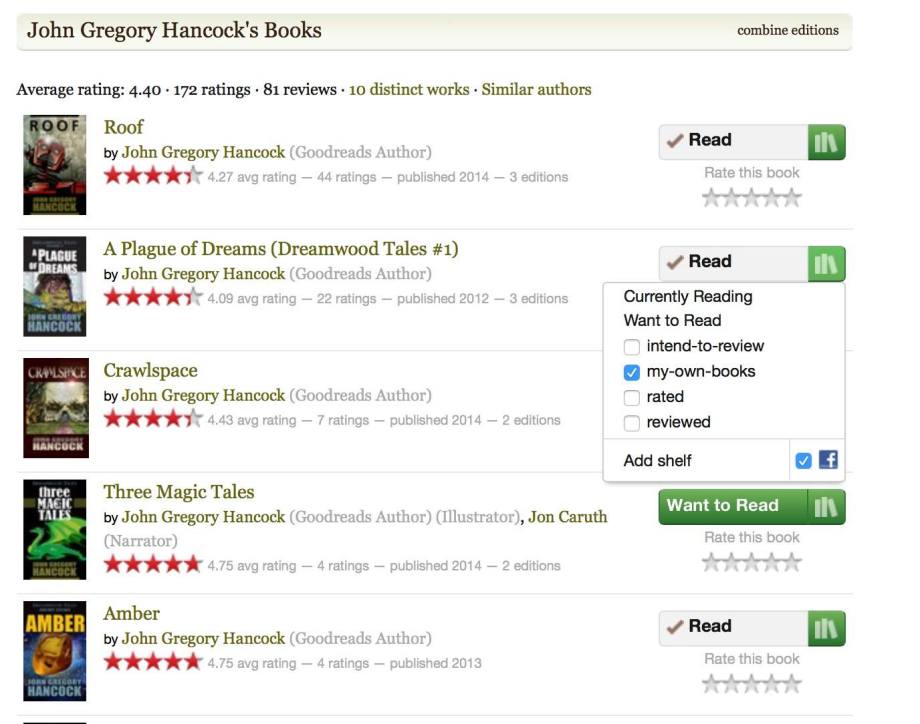Toggle the Facebook share checkbox
Image resolution: width=920 pixels, height=724 pixels.
[x=803, y=461]
